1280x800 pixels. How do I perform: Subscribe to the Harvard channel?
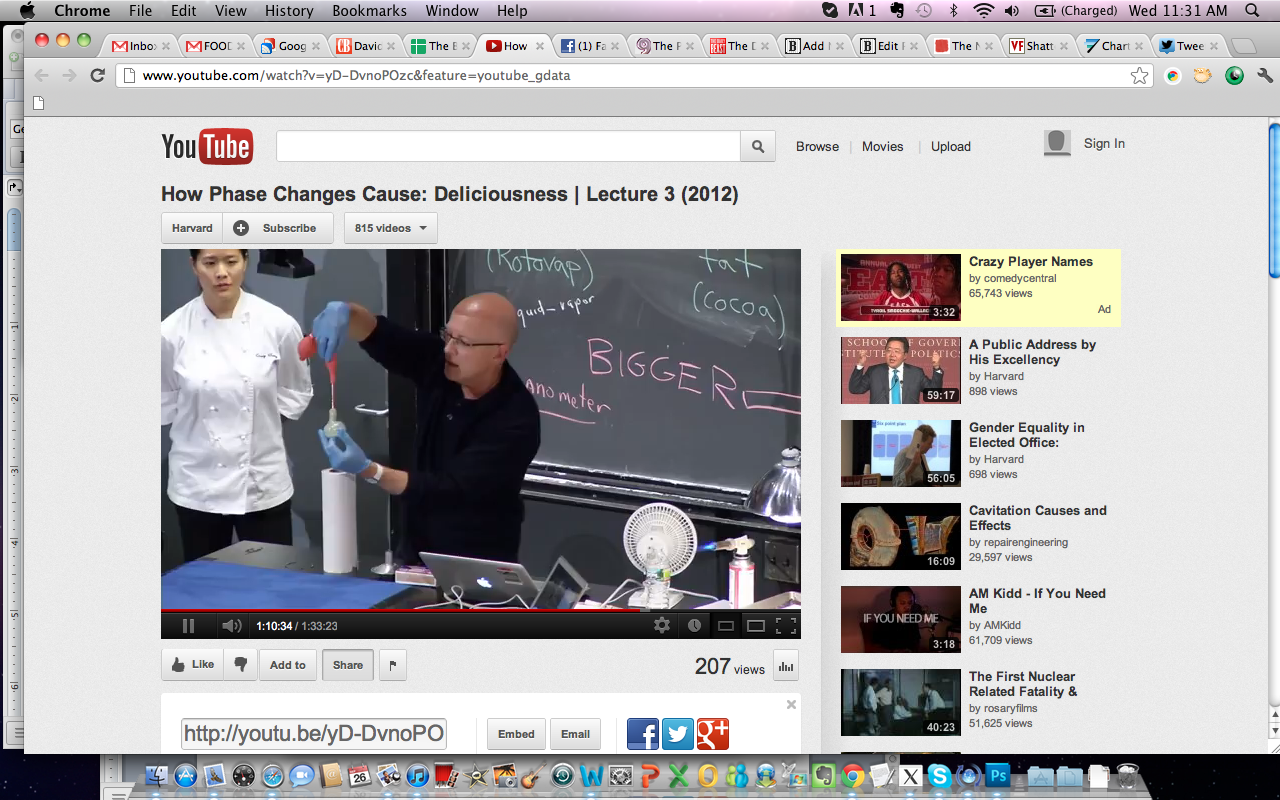[275, 228]
